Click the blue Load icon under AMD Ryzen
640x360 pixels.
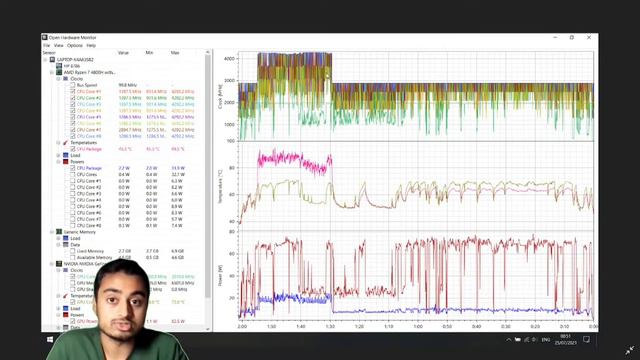[65, 155]
